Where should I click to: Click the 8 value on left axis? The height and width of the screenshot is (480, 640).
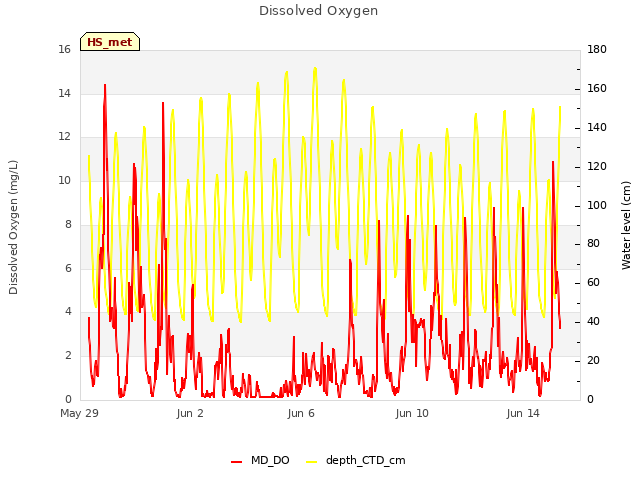tap(68, 224)
